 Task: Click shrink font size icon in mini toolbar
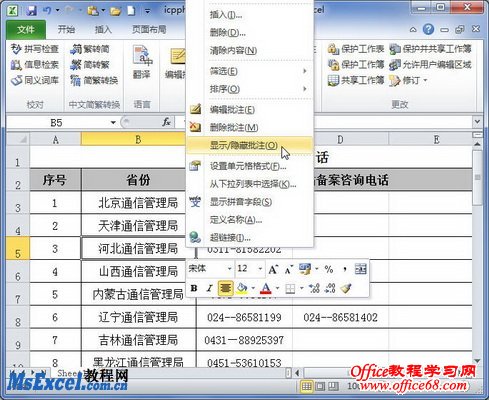coord(288,269)
